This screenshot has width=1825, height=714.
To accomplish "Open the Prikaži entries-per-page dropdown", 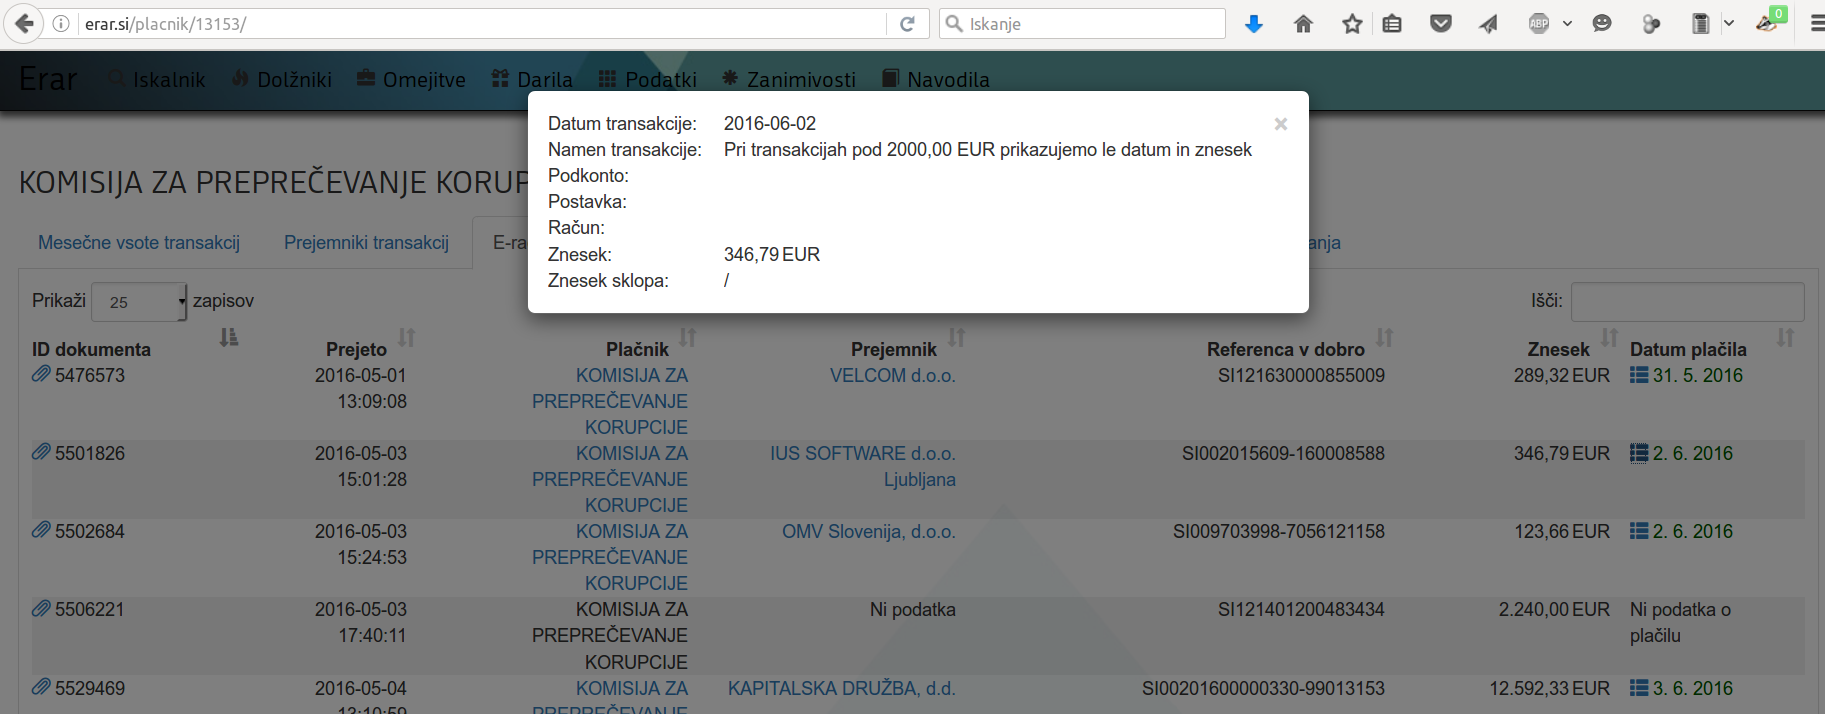I will 139,302.
